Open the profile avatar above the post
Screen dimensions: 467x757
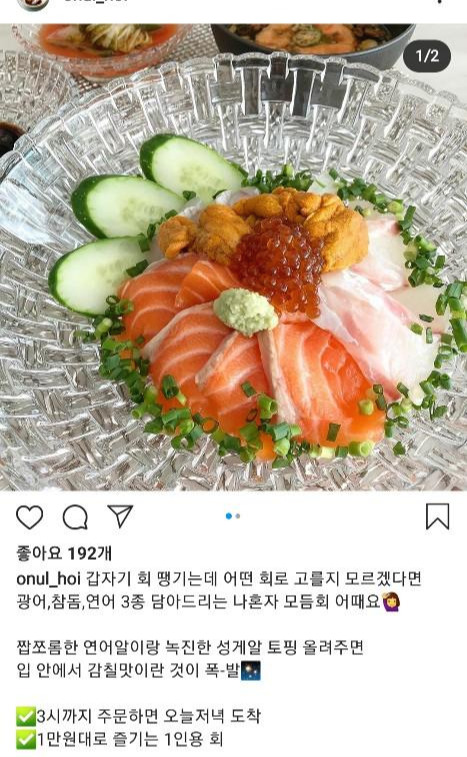33,4
